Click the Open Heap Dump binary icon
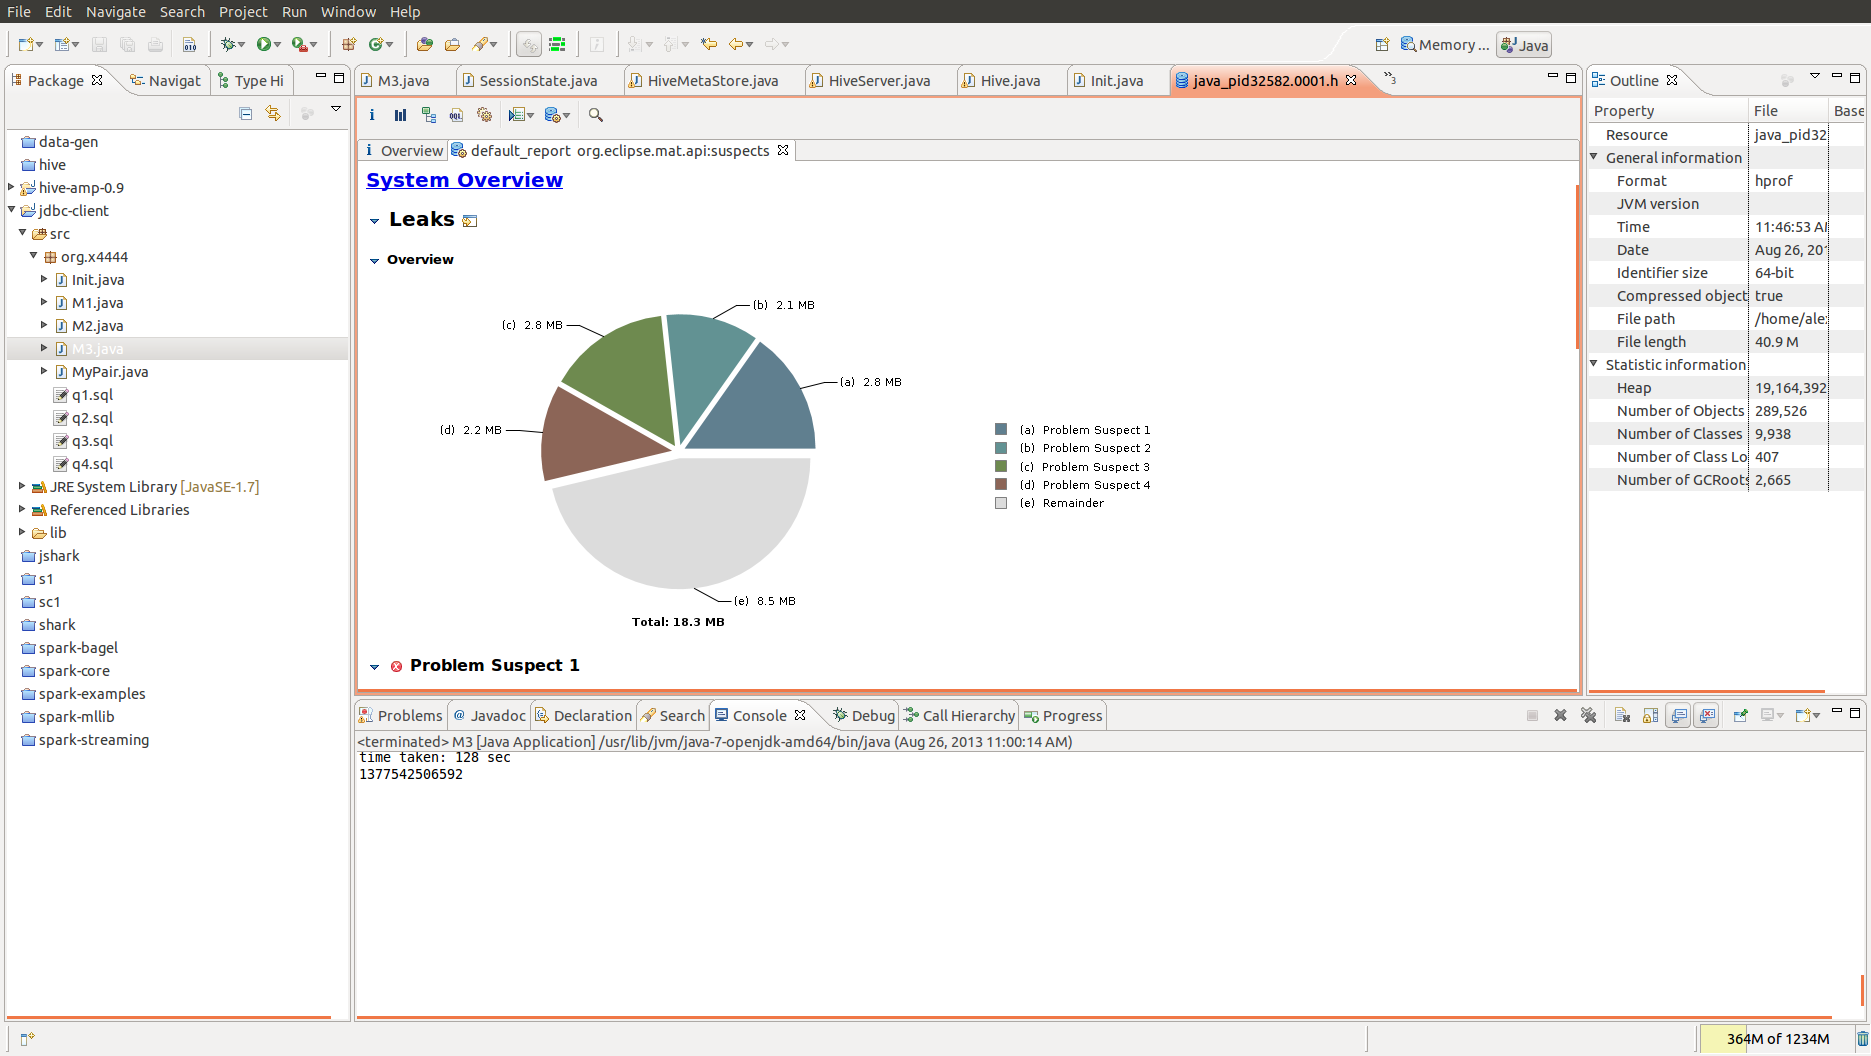 pyautogui.click(x=189, y=44)
